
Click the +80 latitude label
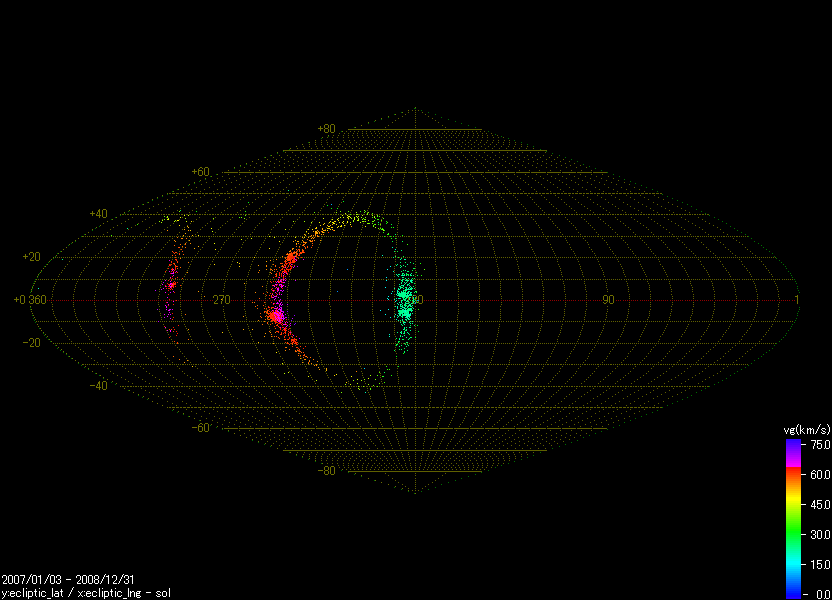click(x=326, y=129)
